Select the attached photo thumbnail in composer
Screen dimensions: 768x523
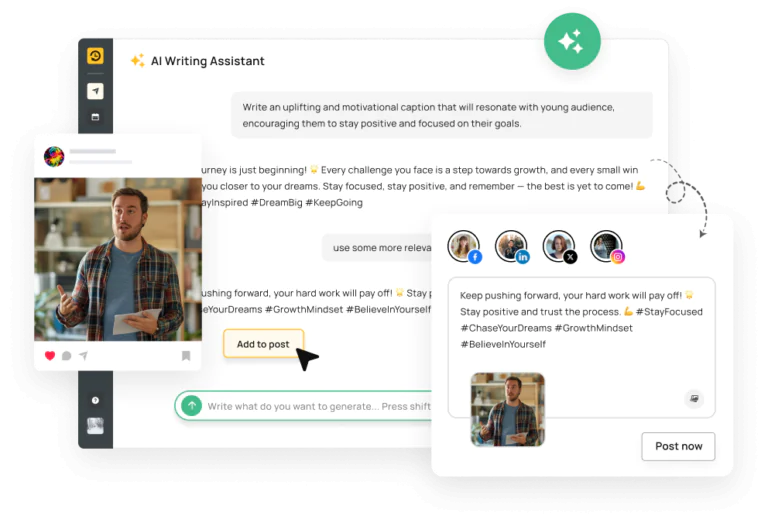coord(507,409)
